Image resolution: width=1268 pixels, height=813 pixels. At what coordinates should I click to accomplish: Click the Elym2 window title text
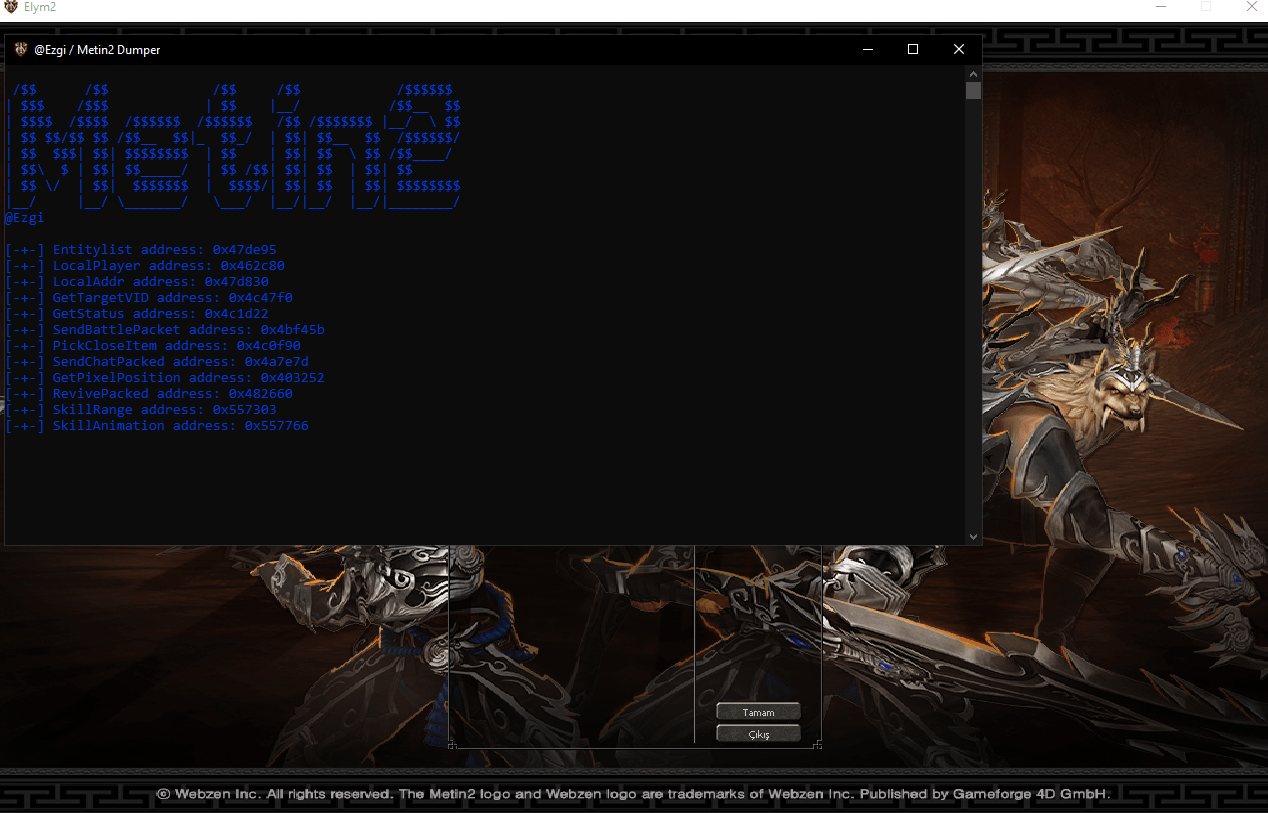click(x=40, y=7)
